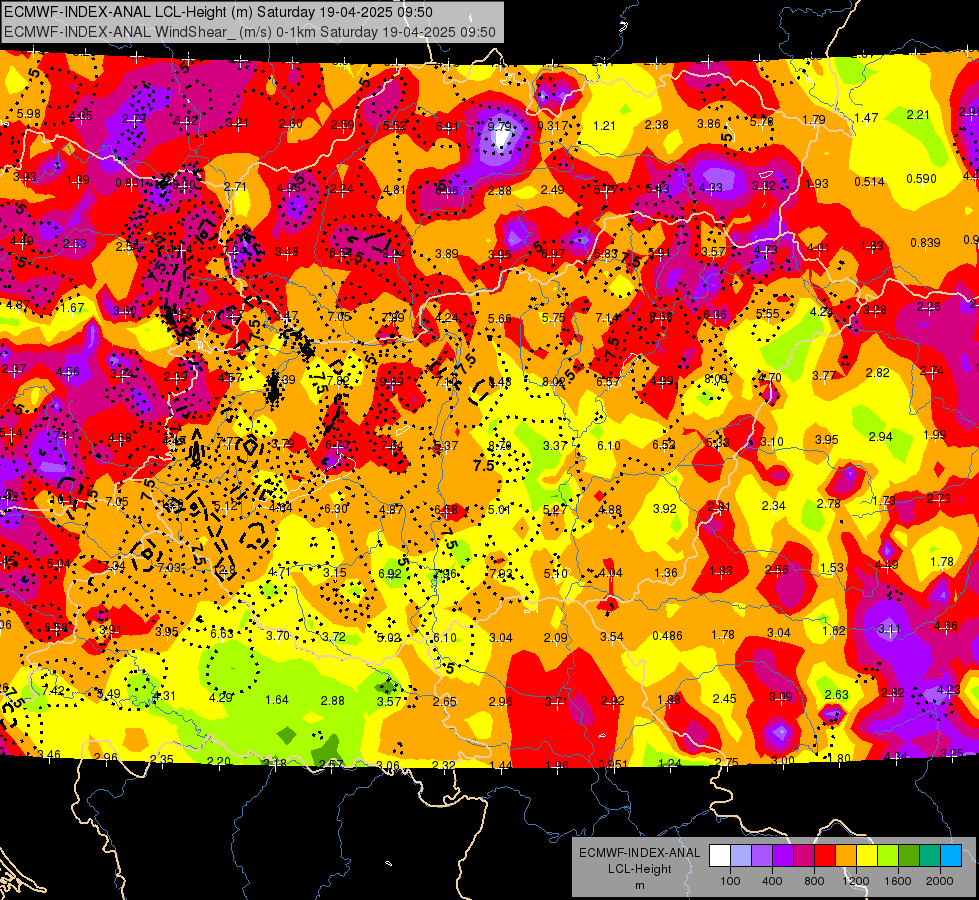Viewport: 979px width, 900px height.
Task: Click the wind shear value 3.86
Action: coord(709,124)
